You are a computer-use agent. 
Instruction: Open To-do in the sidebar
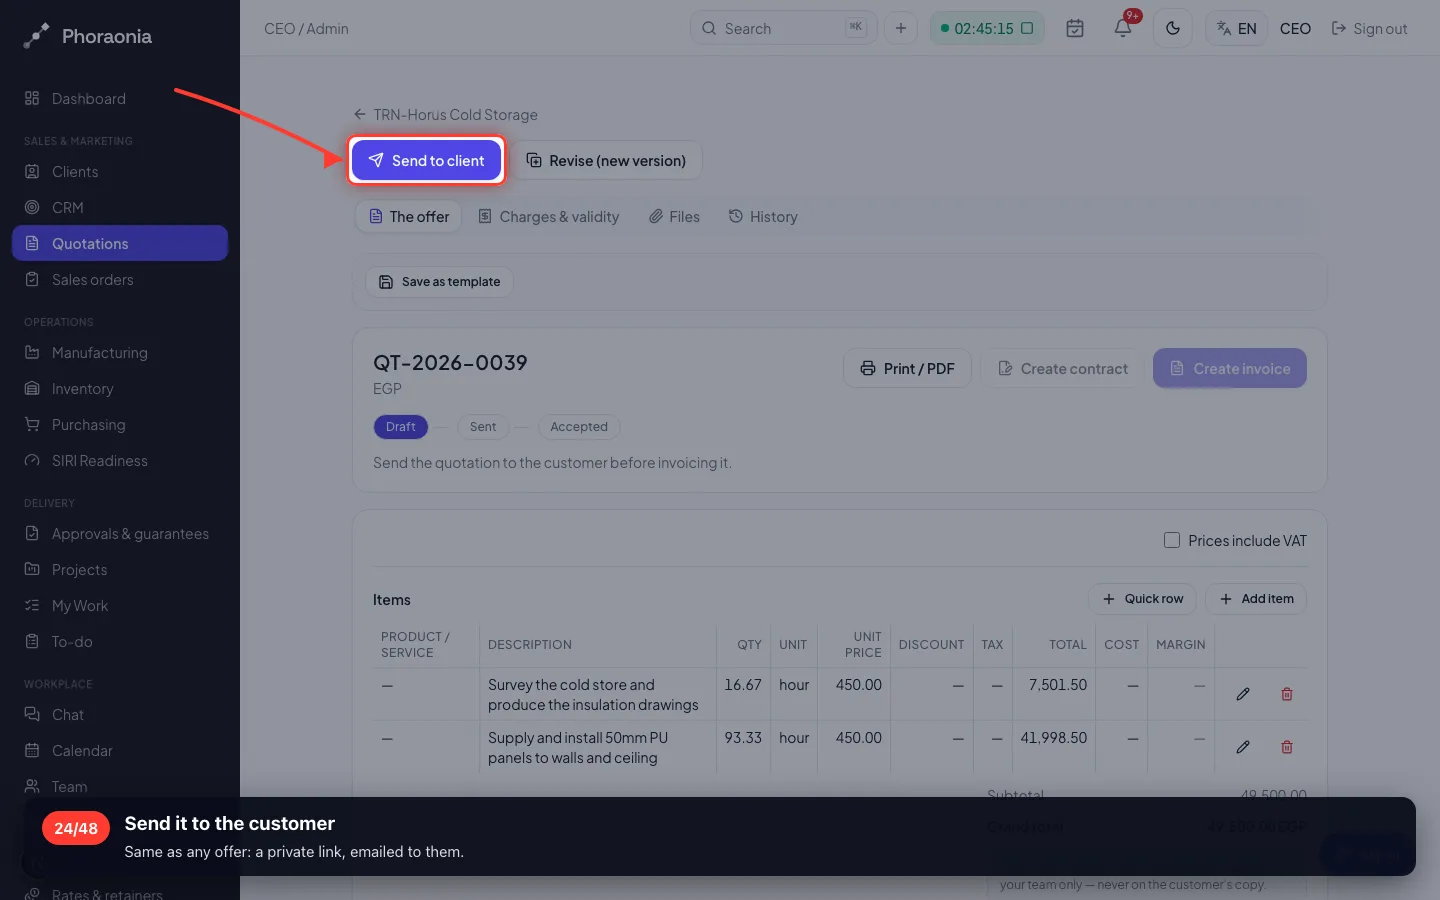[120, 642]
